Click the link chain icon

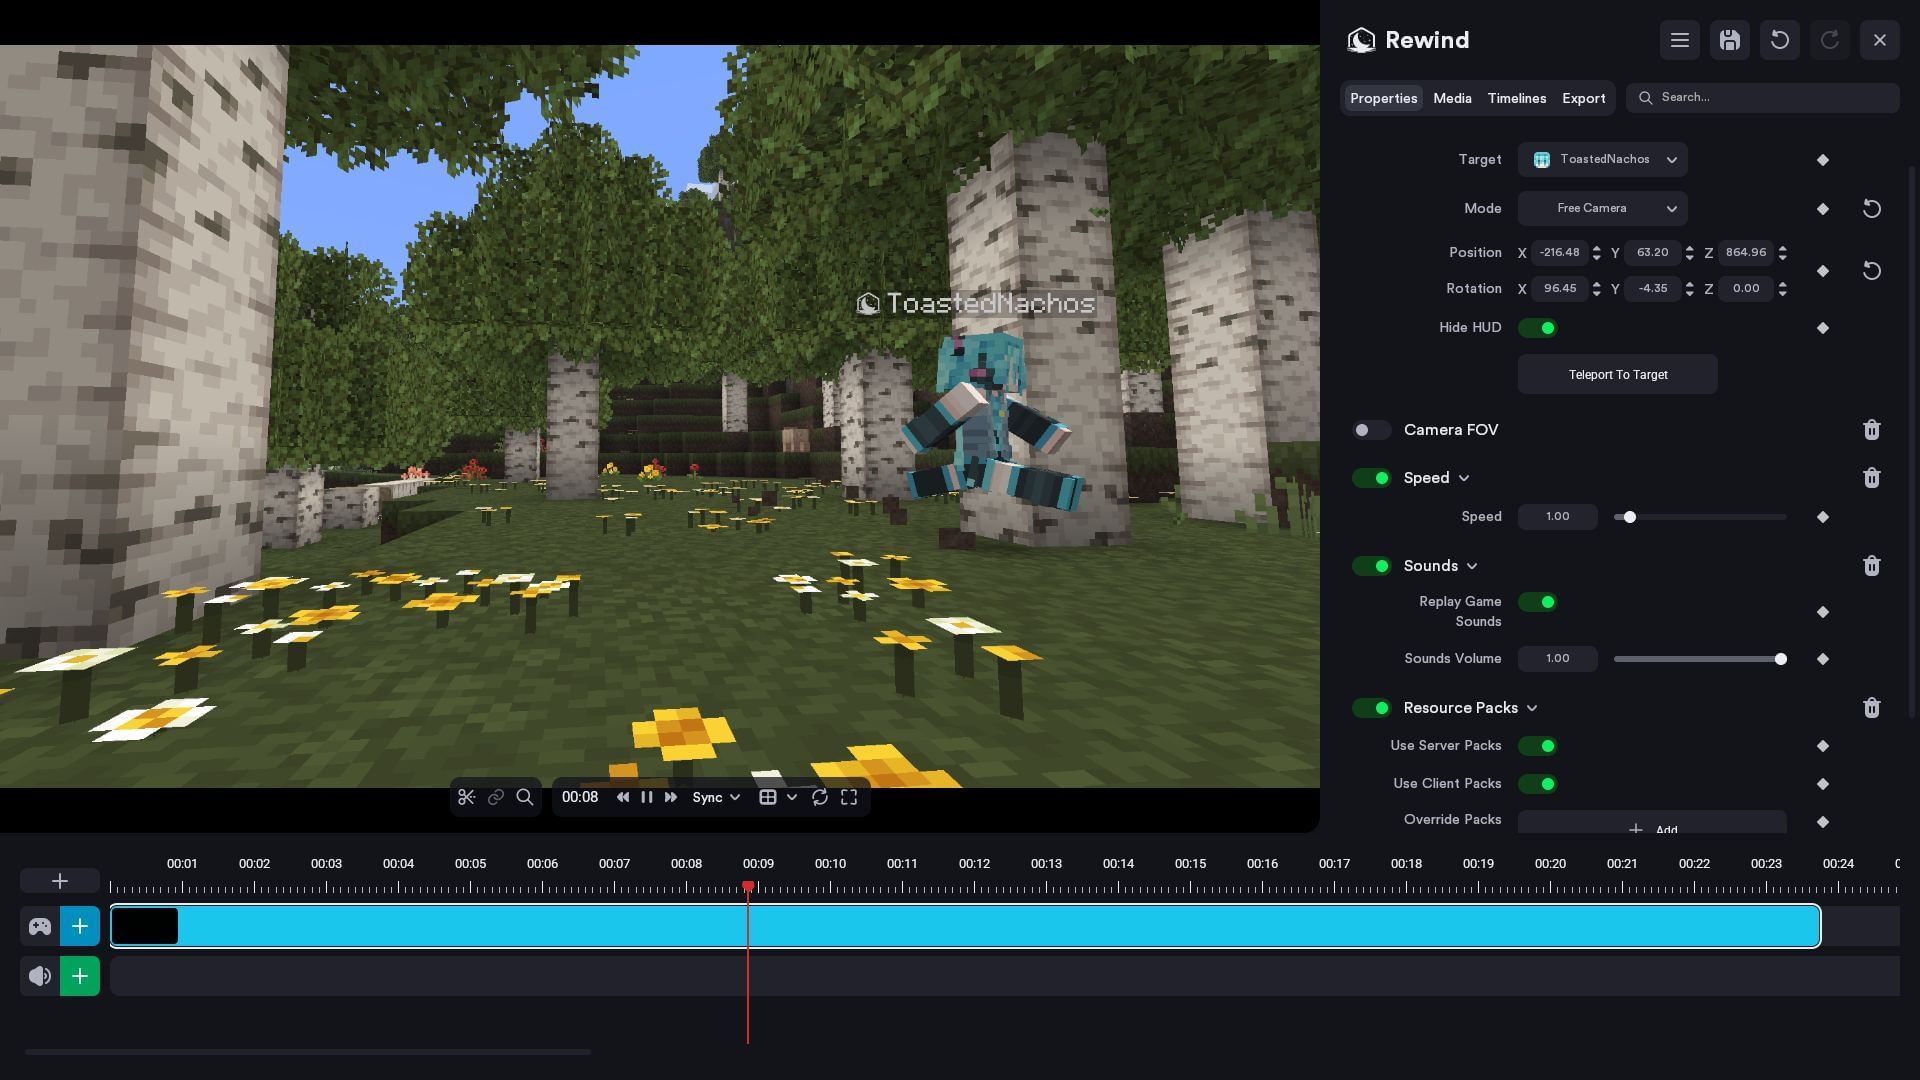coord(495,797)
